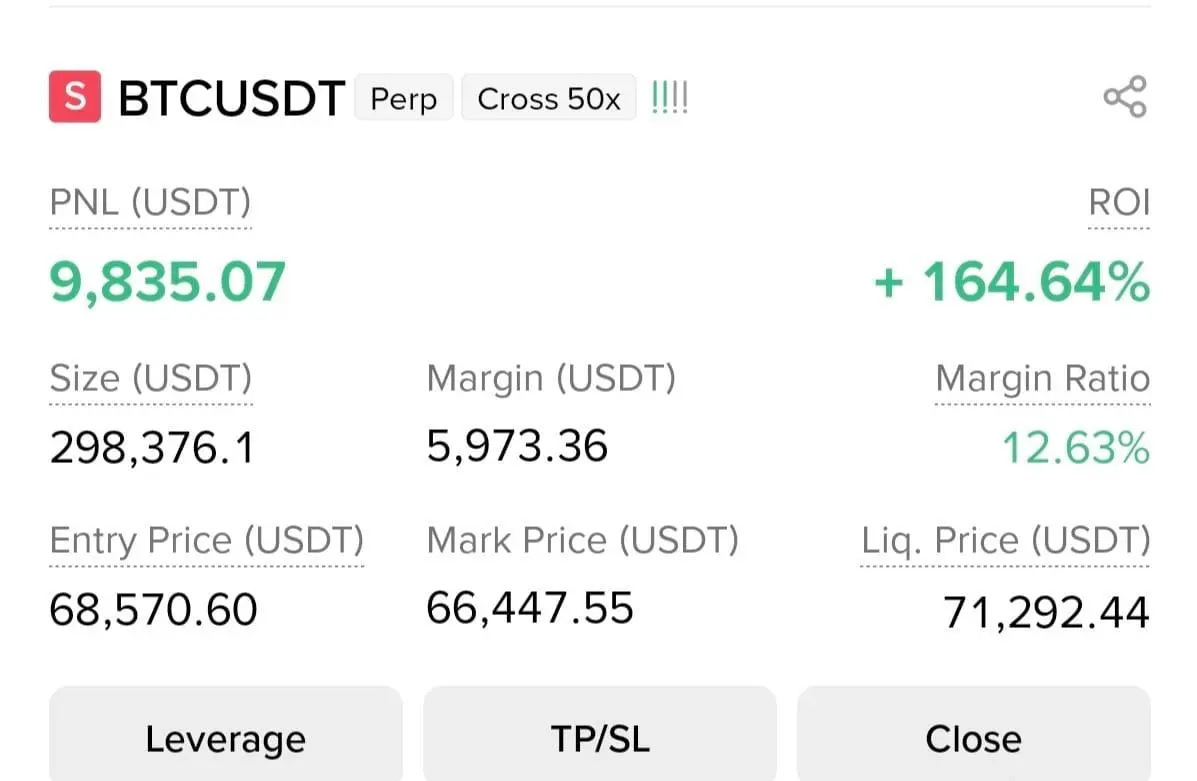Tap the PNL (USDT) label
Viewport: 1197px width, 781px height.
pos(150,203)
